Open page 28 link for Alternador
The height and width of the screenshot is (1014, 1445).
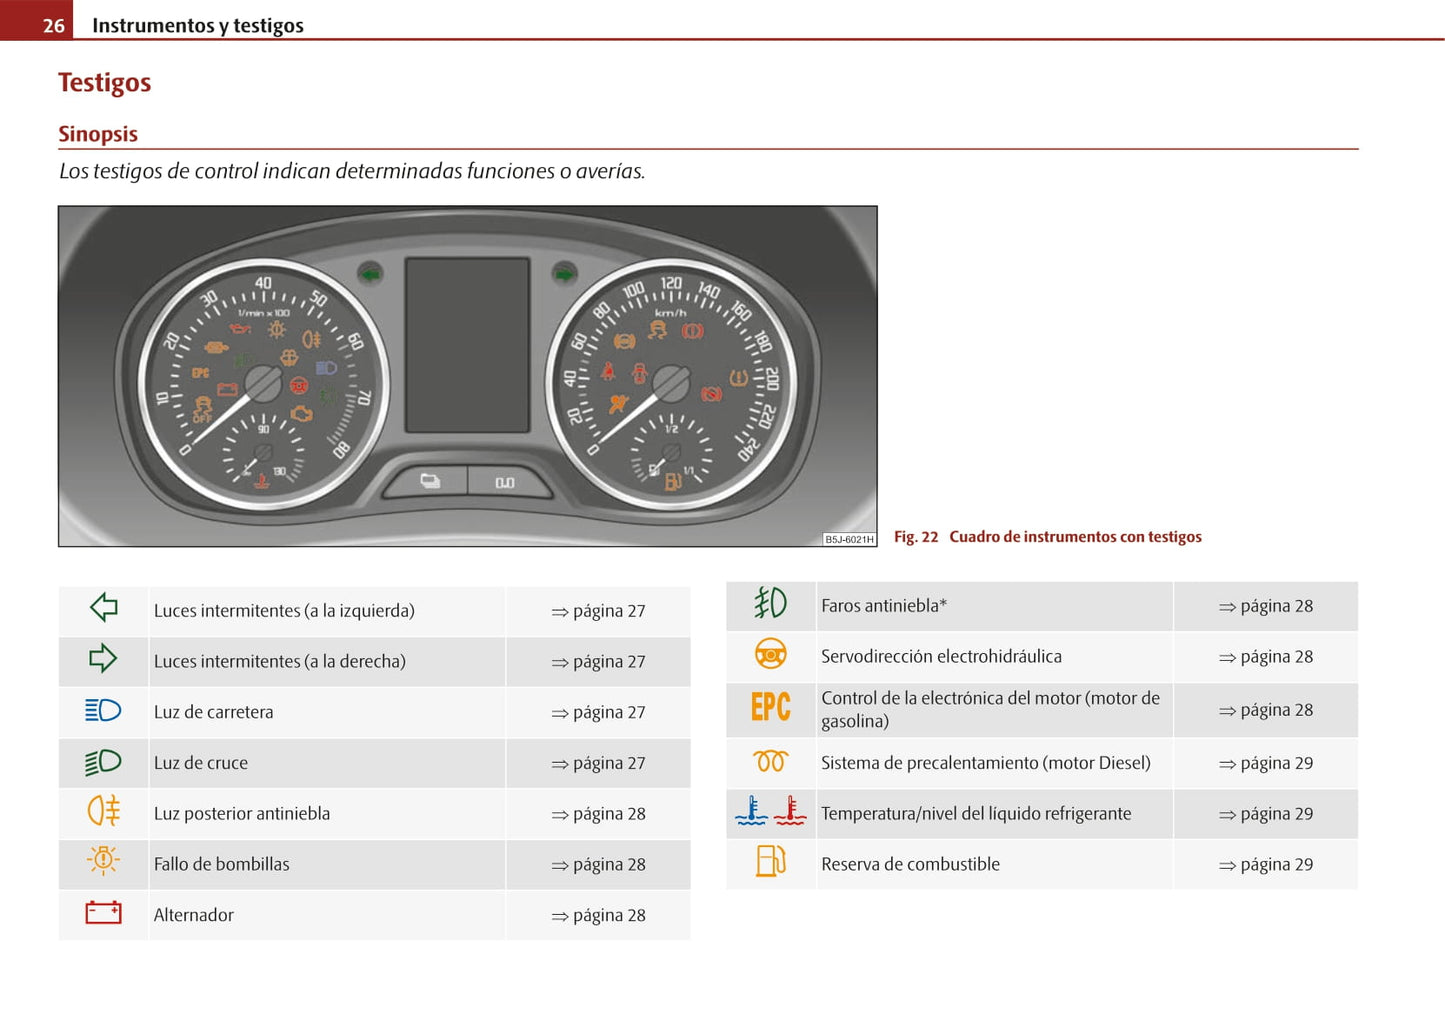598,916
